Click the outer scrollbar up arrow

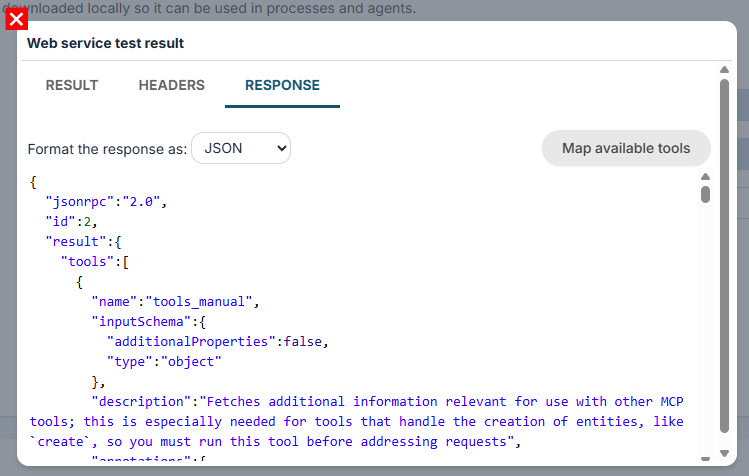724,70
